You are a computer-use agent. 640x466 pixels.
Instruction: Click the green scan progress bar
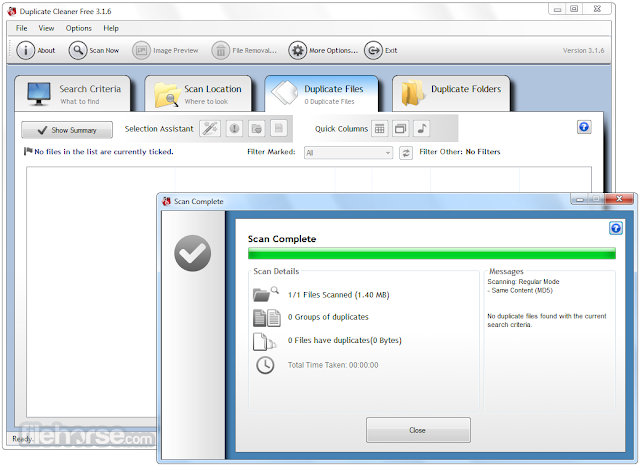pyautogui.click(x=432, y=253)
